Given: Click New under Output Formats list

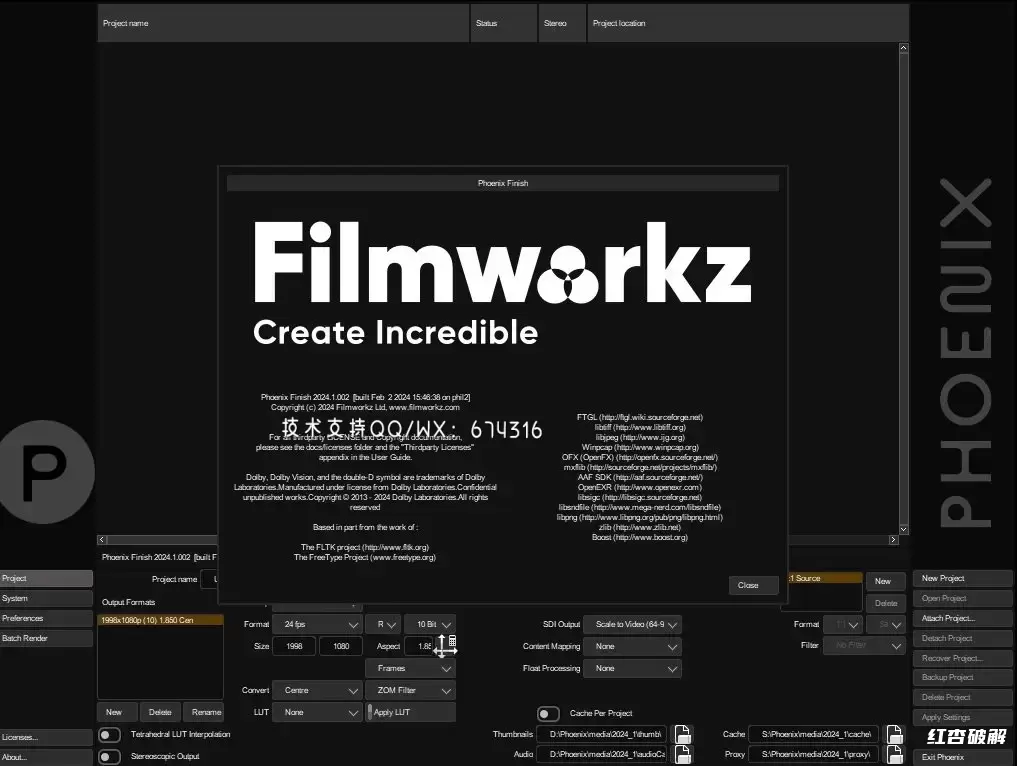Looking at the screenshot, I should pos(117,712).
